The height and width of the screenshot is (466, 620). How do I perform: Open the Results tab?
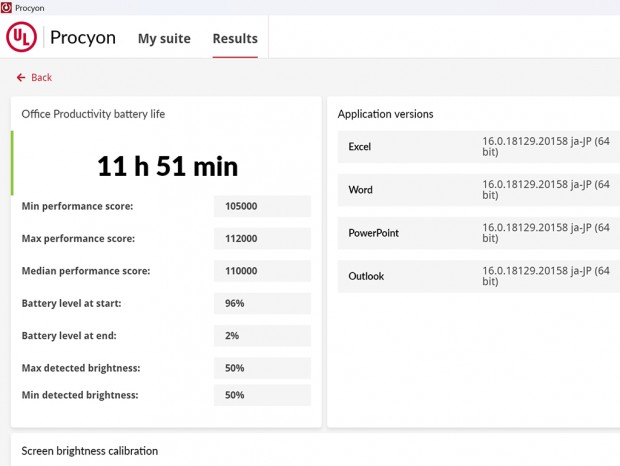pyautogui.click(x=235, y=39)
